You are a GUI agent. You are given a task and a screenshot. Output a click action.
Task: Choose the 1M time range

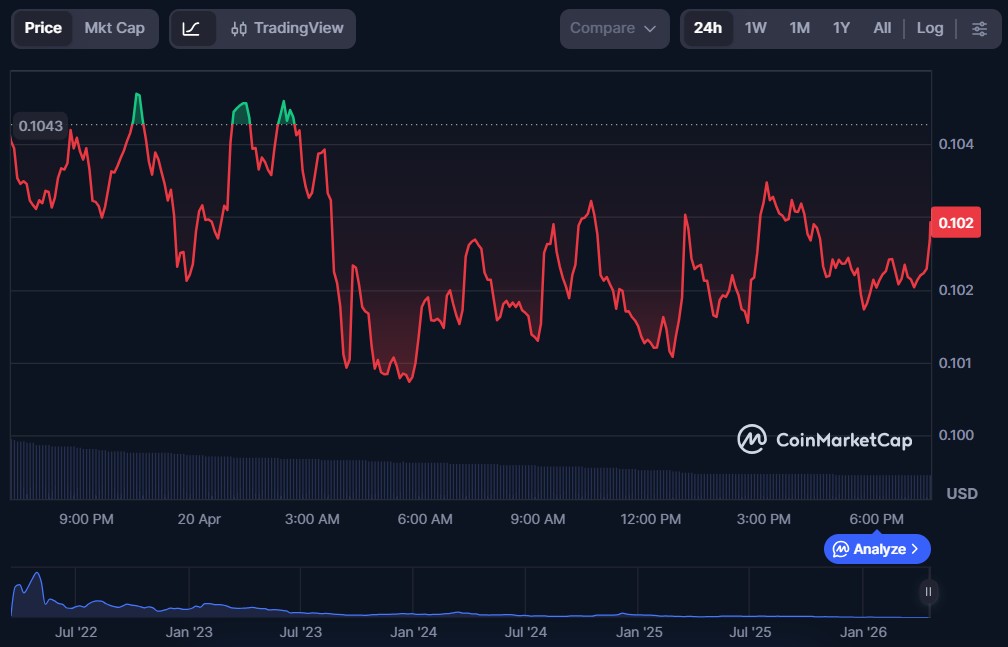[799, 28]
